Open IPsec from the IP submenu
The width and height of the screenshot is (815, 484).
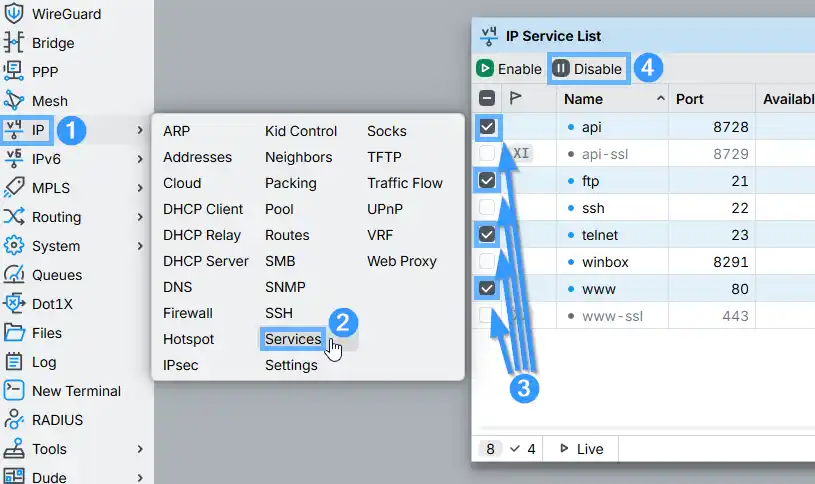click(x=180, y=365)
